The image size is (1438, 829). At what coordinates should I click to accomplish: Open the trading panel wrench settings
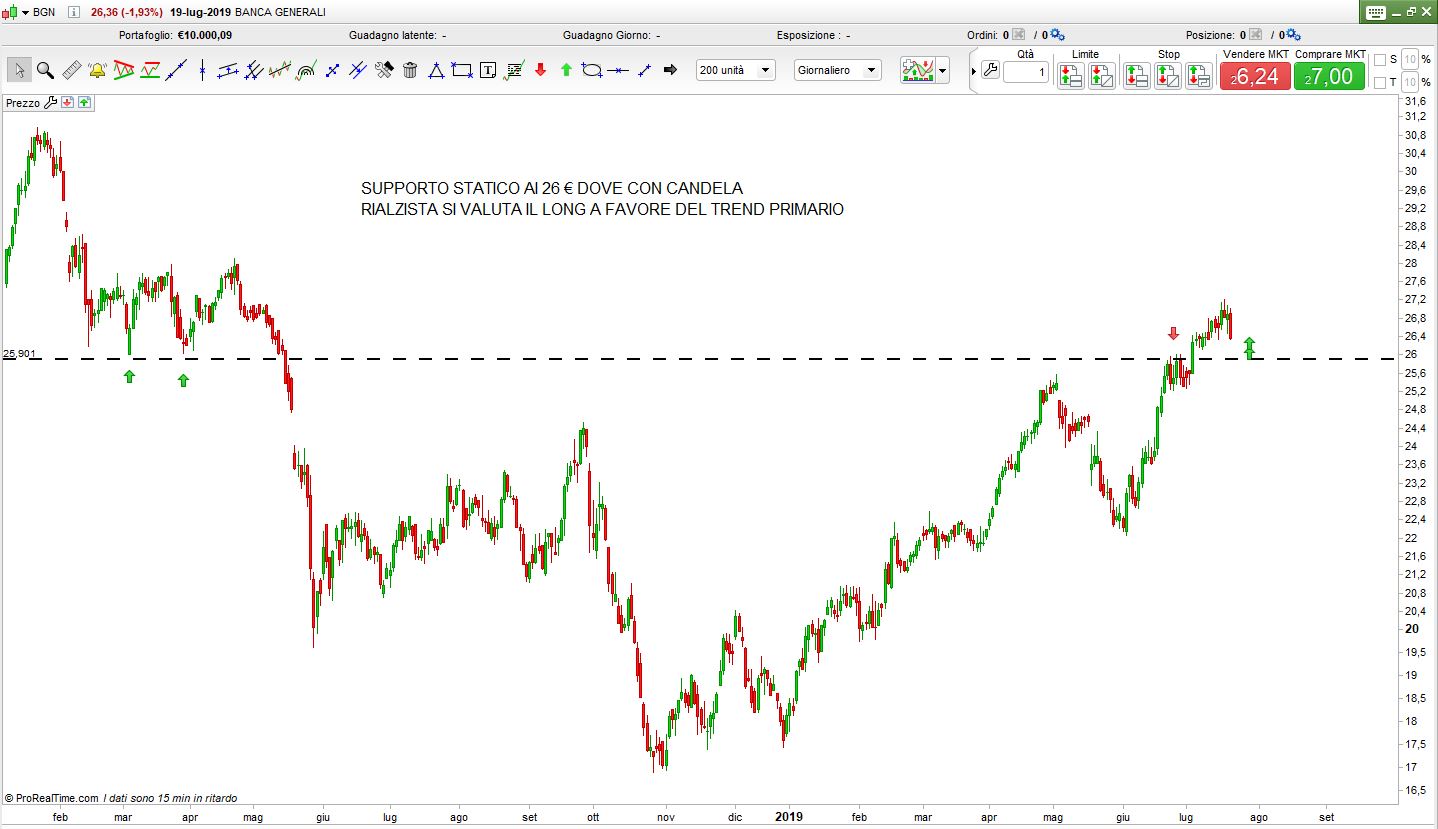pos(990,70)
